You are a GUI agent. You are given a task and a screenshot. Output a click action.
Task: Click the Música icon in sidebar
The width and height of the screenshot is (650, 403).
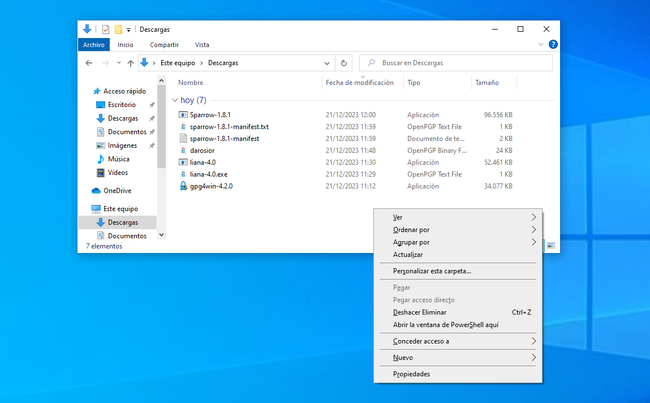[100, 158]
